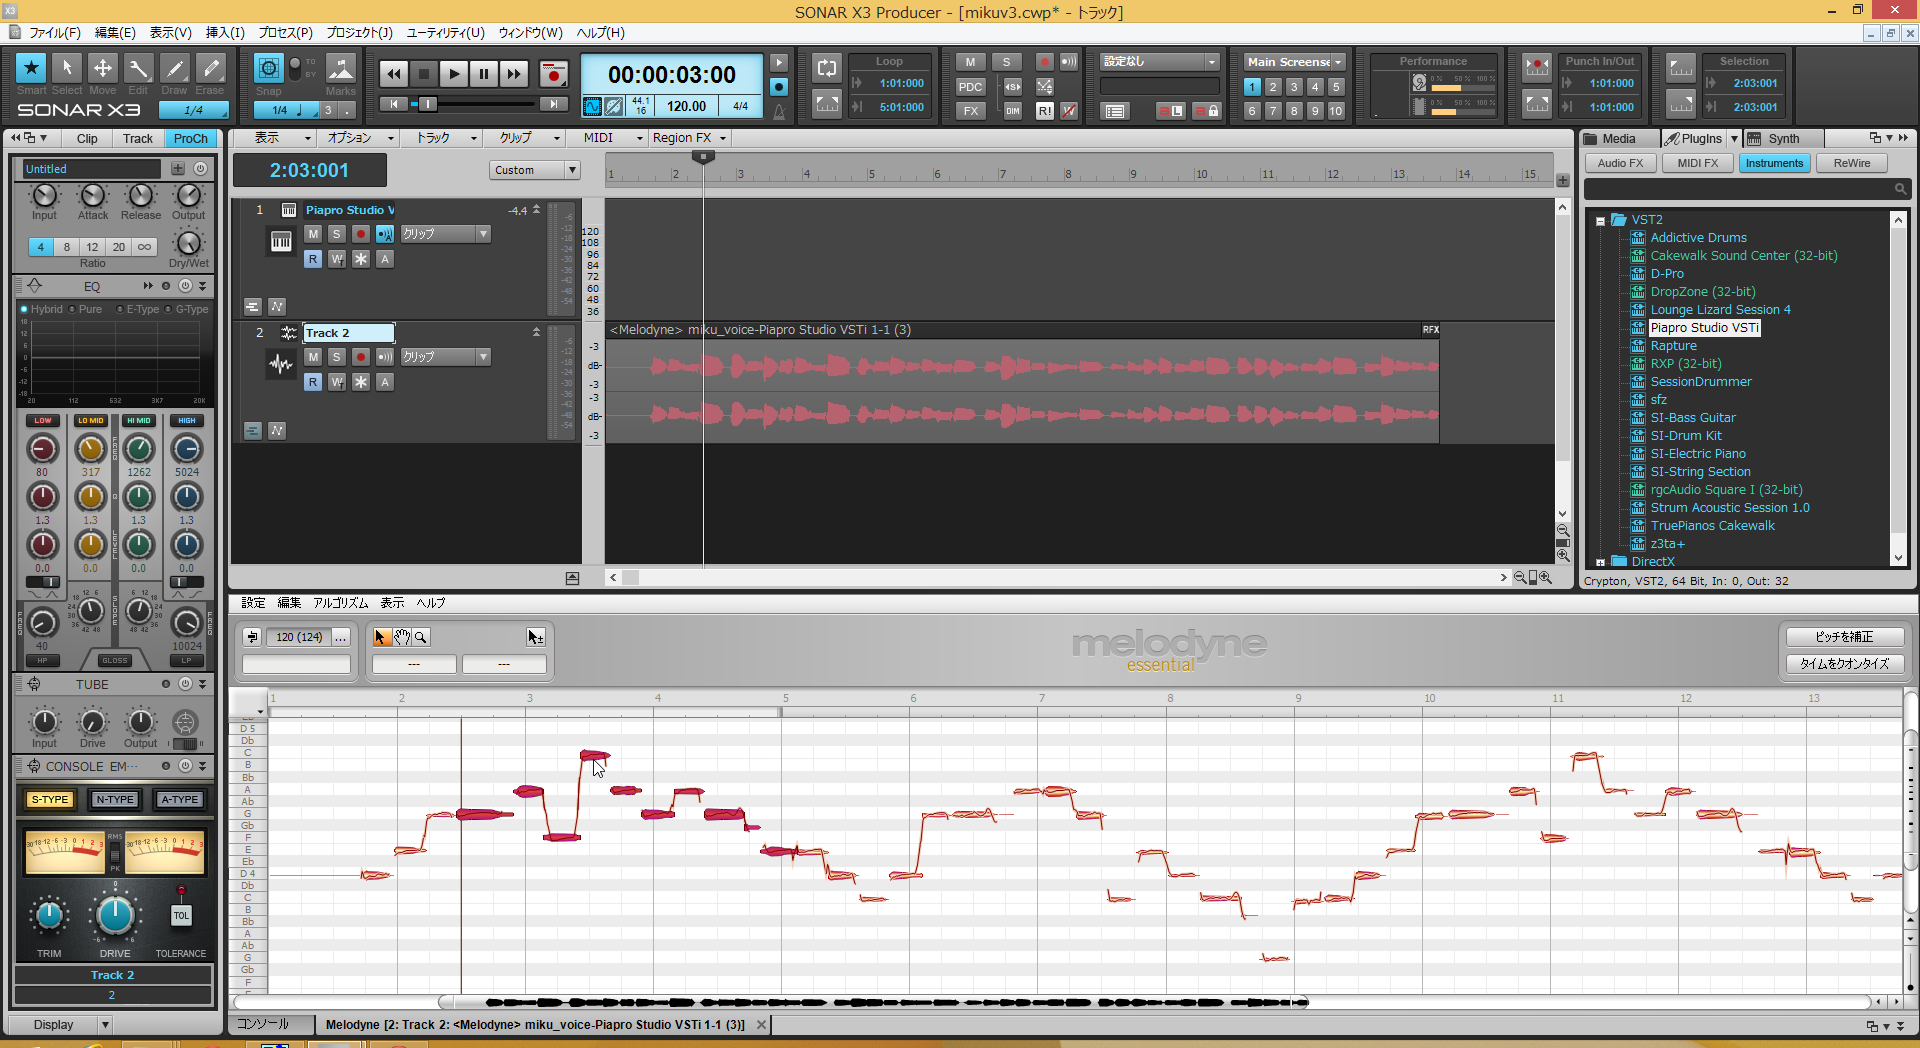The height and width of the screenshot is (1048, 1920).
Task: Pause the transport
Action: tap(484, 73)
